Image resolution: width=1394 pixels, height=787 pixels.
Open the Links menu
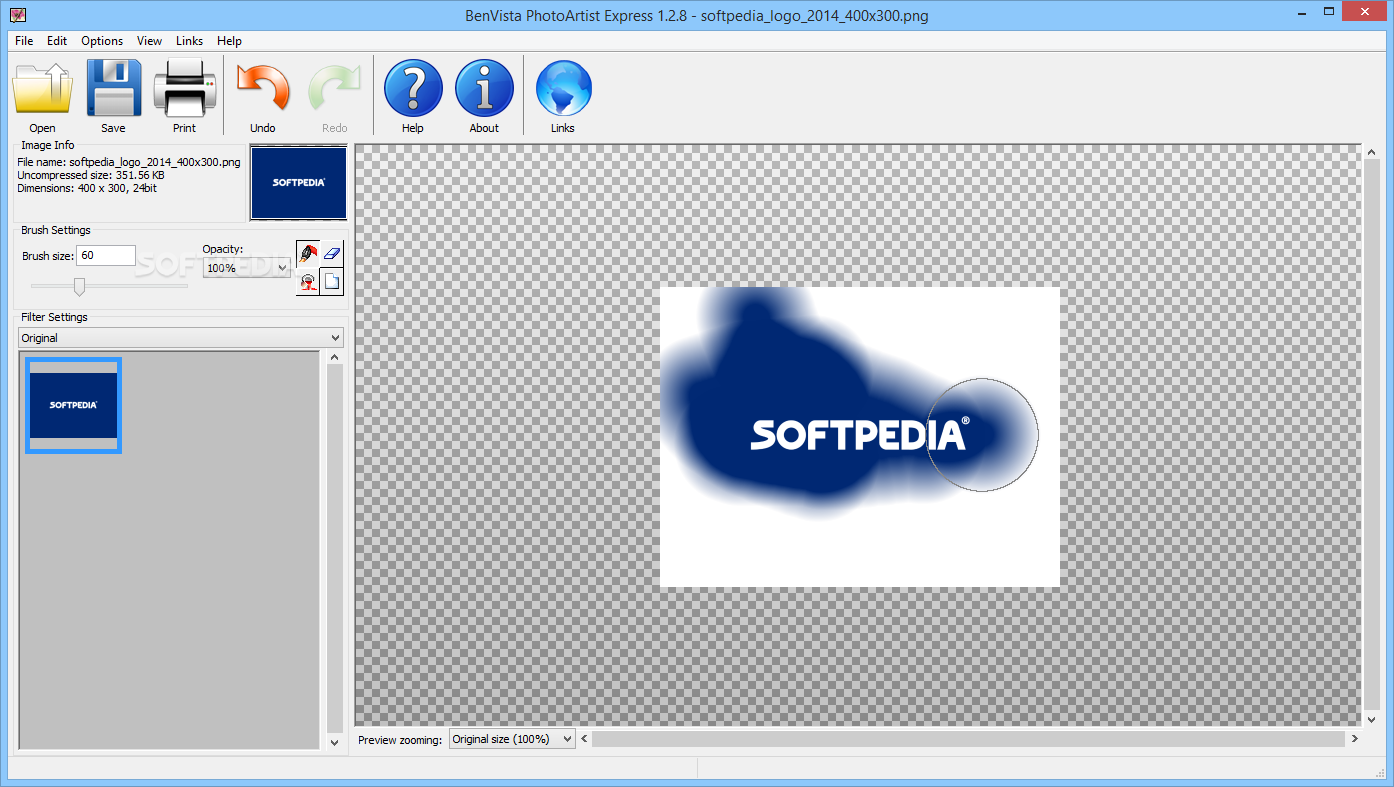tap(189, 41)
